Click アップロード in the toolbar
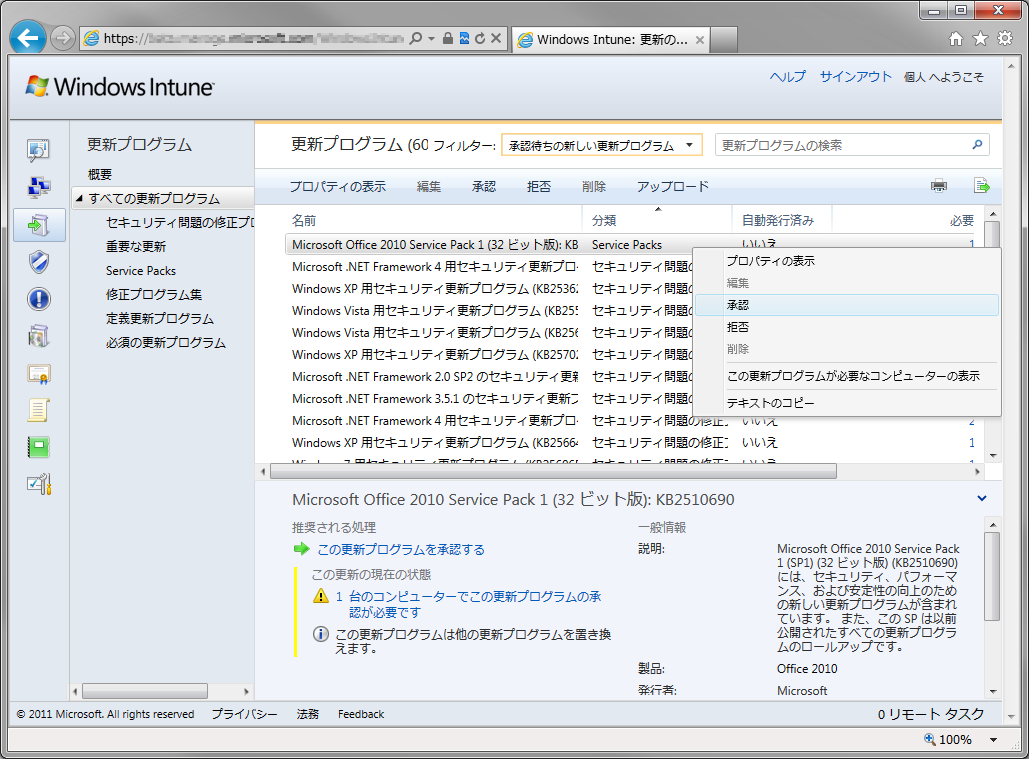1029x759 pixels. click(x=673, y=186)
